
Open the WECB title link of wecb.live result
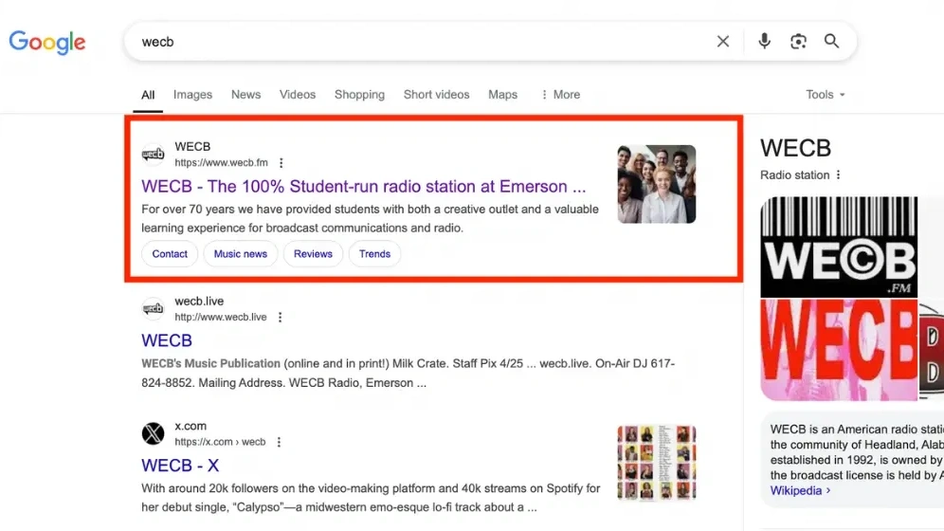click(x=167, y=341)
